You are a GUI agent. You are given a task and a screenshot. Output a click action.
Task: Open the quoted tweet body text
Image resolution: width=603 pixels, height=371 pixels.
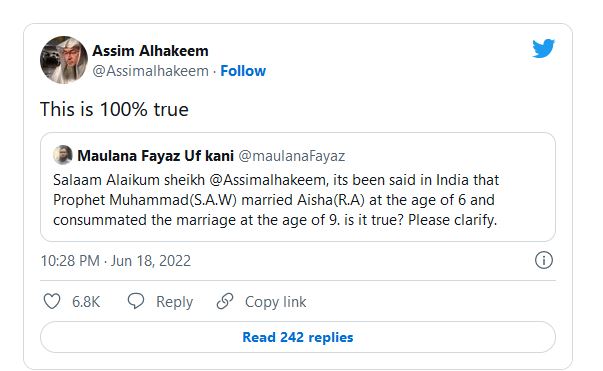click(x=276, y=200)
